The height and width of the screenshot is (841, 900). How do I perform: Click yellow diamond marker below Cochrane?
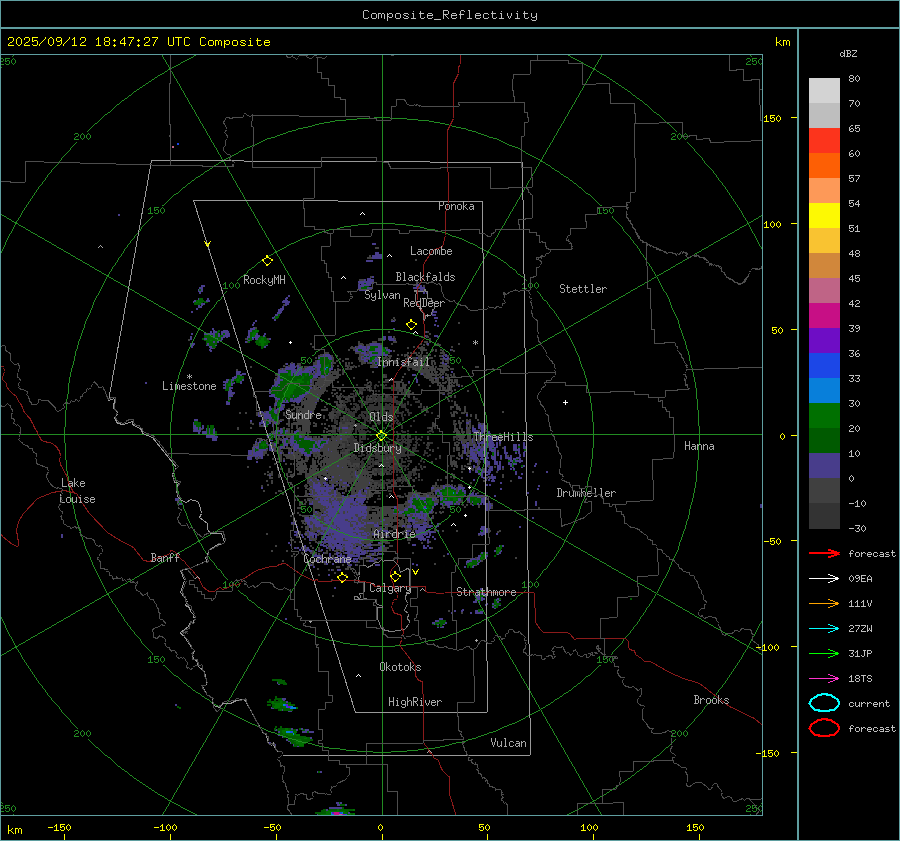[x=343, y=578]
